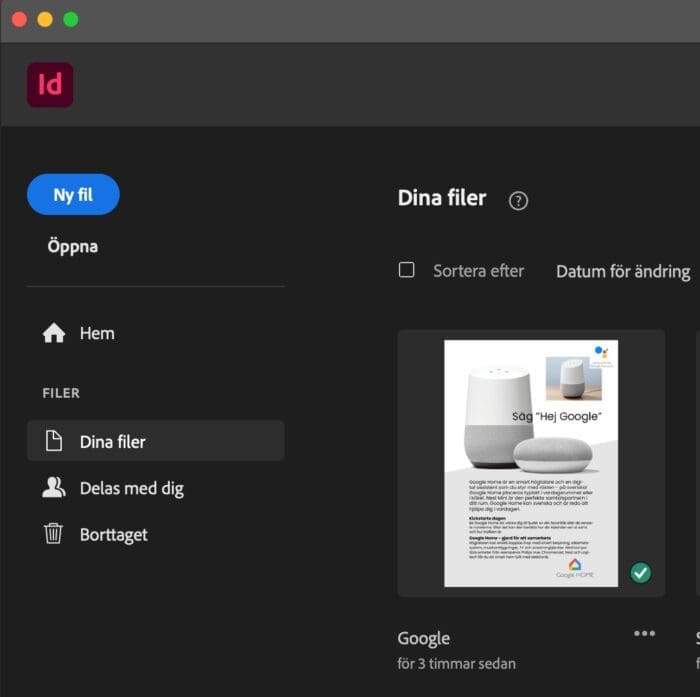Select Dina filer in the sidebar

pyautogui.click(x=155, y=441)
